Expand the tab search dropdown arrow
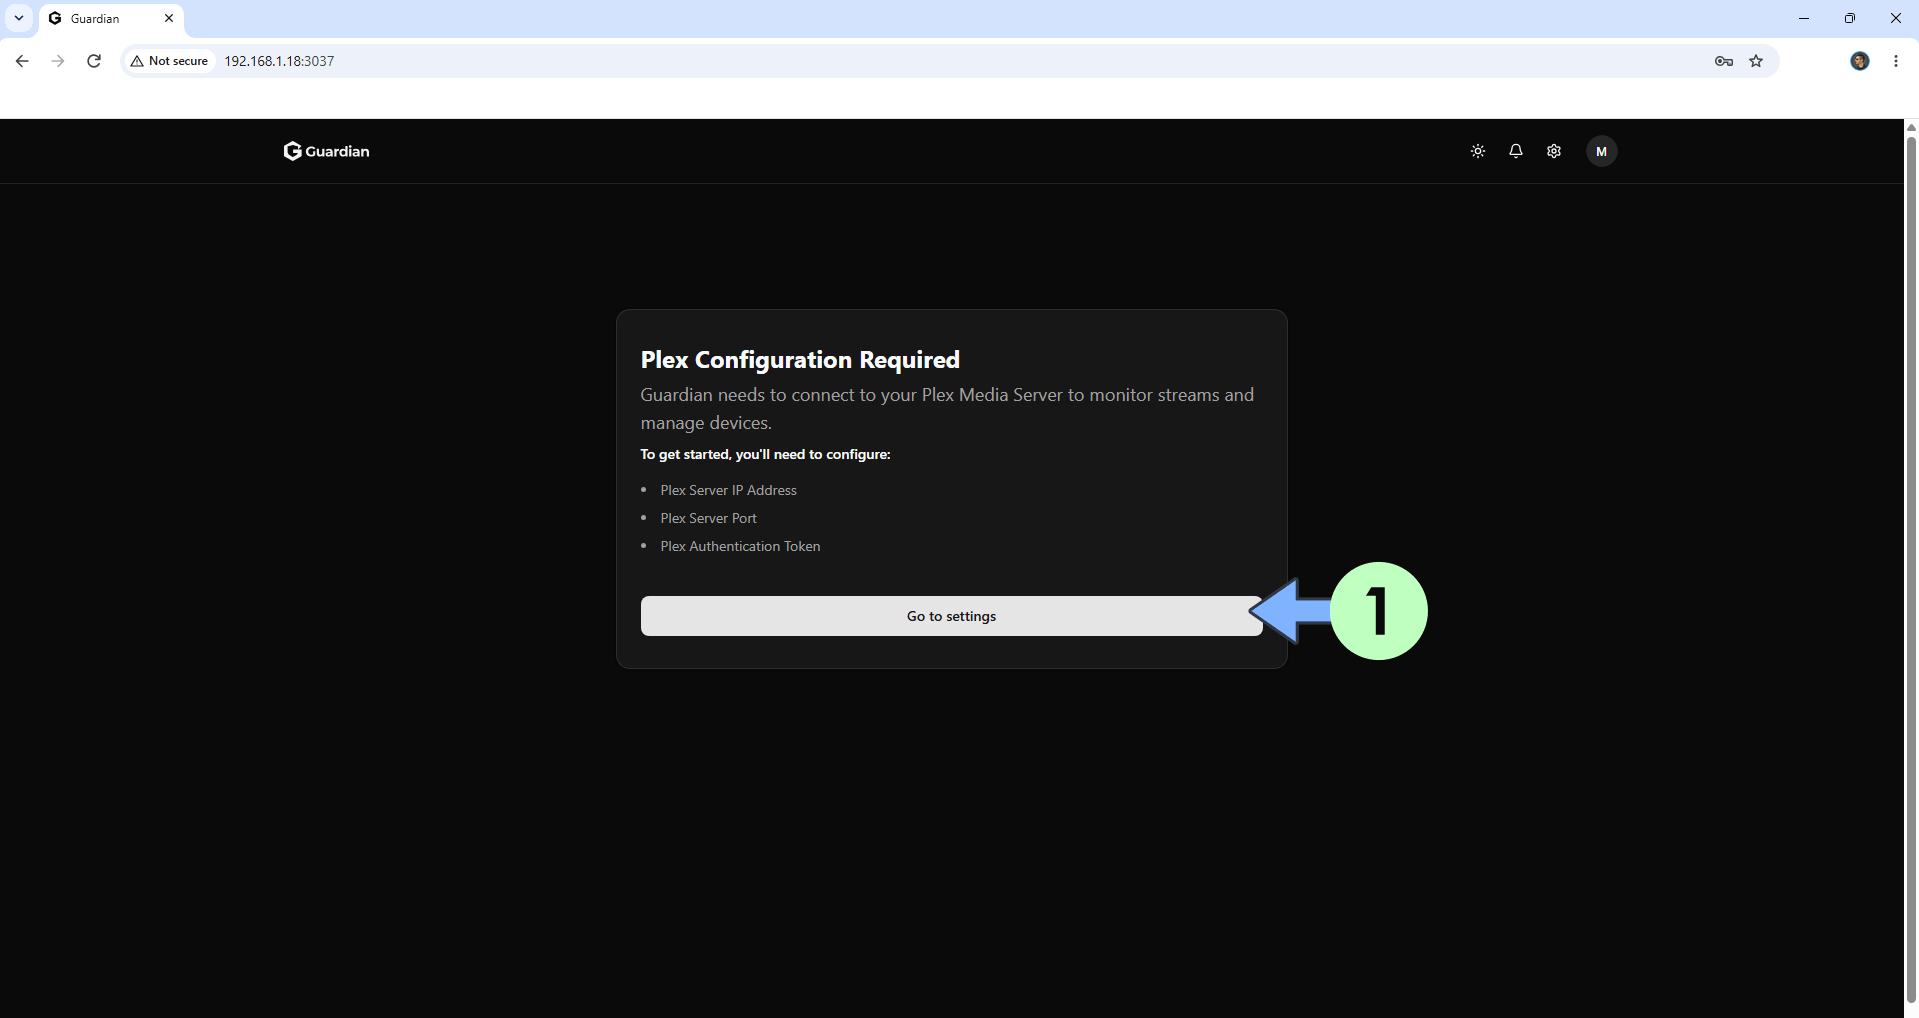 pos(19,18)
